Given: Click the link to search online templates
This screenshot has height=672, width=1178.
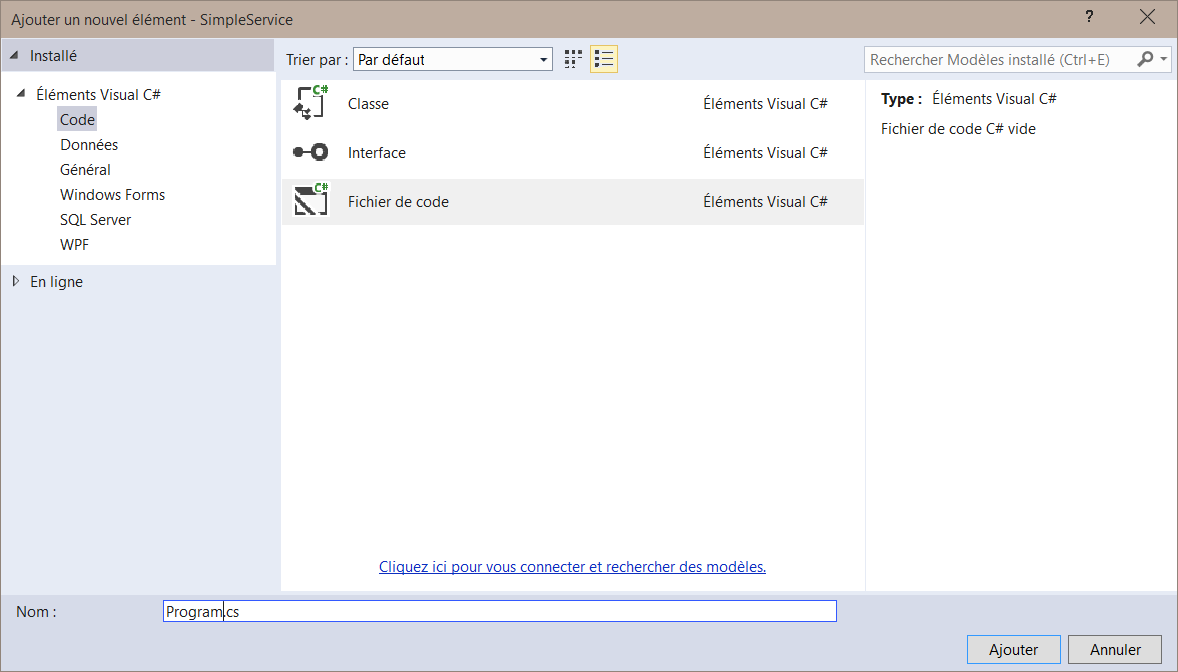Looking at the screenshot, I should click(x=572, y=567).
